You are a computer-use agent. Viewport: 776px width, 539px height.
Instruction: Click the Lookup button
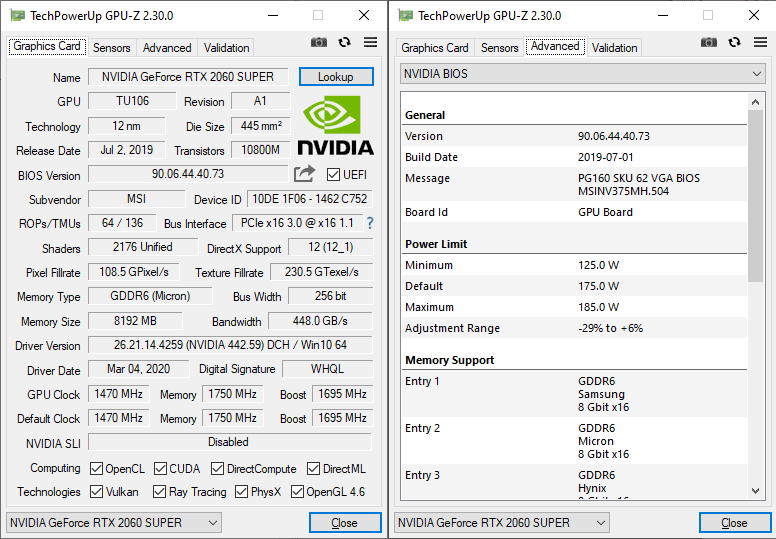336,77
